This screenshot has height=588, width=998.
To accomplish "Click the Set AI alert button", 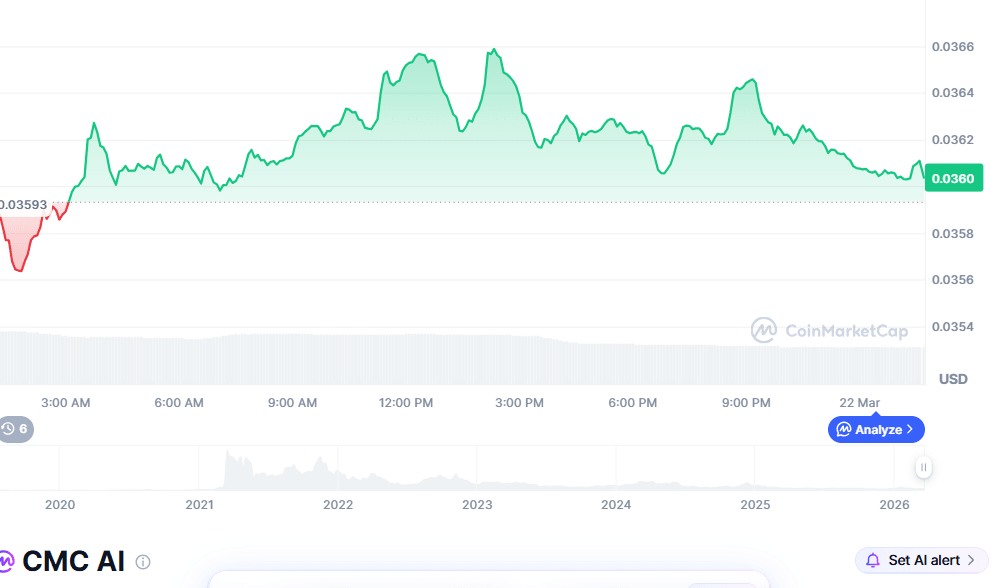I will [x=920, y=560].
